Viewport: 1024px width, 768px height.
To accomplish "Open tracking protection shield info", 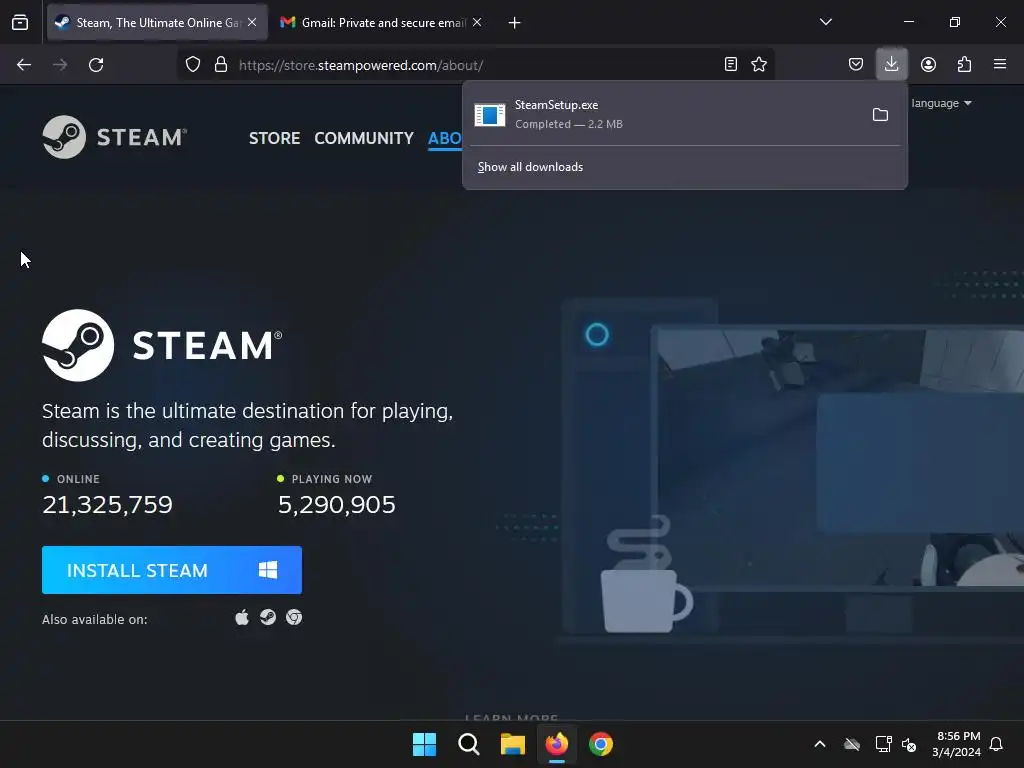I will pos(193,65).
